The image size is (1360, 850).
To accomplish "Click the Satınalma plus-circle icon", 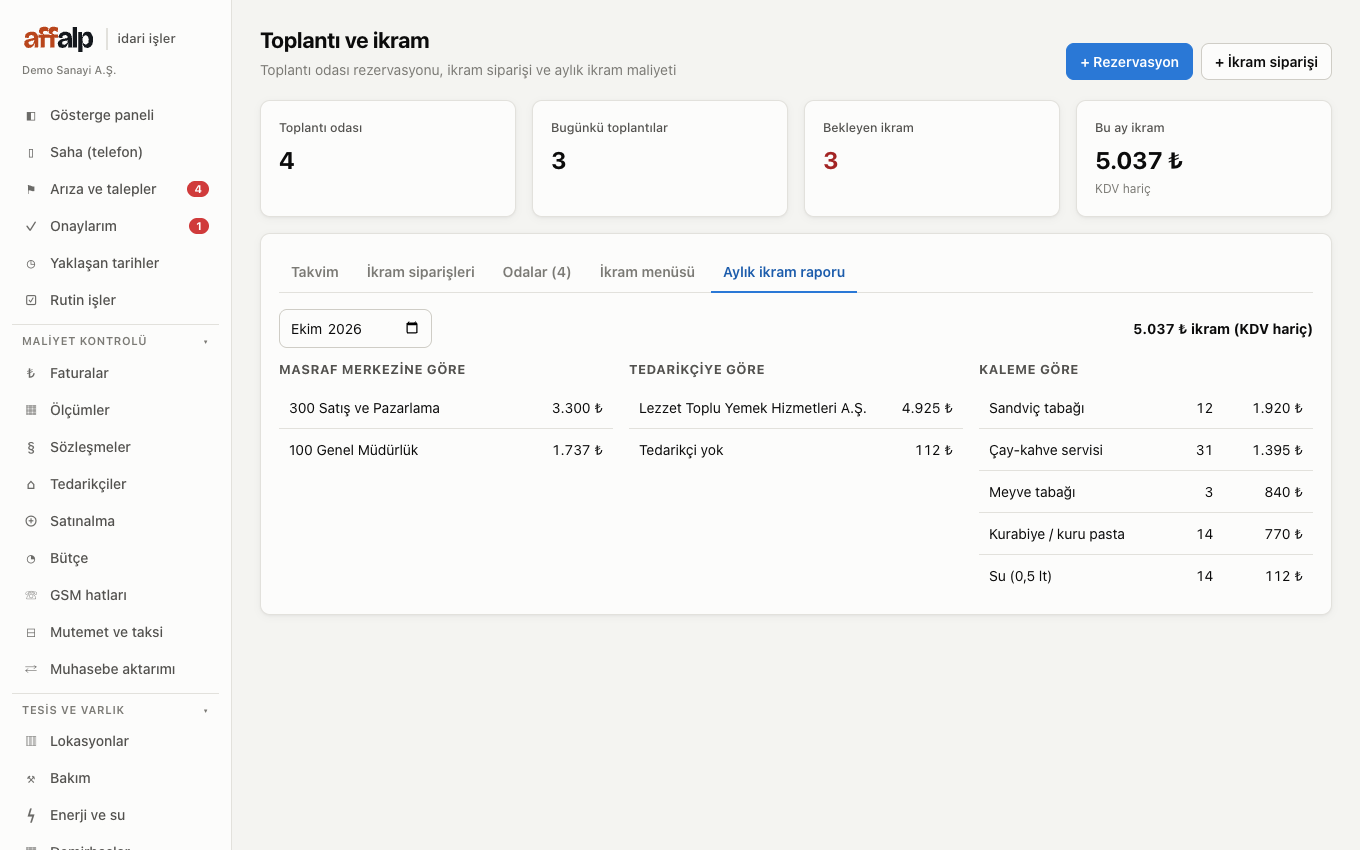I will [31, 522].
